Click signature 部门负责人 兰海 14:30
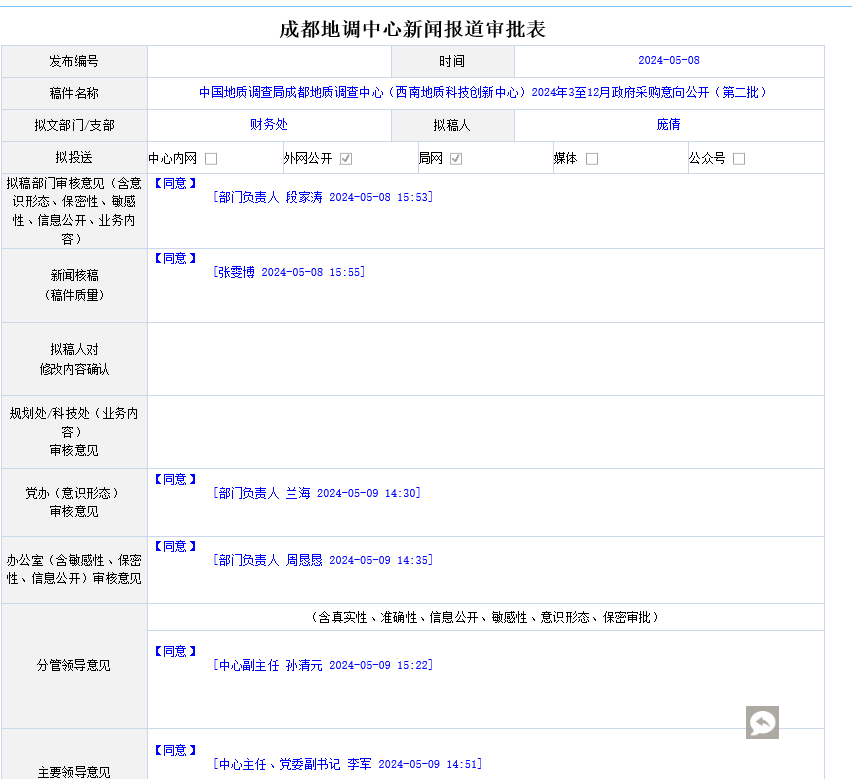852x779 pixels. (317, 493)
